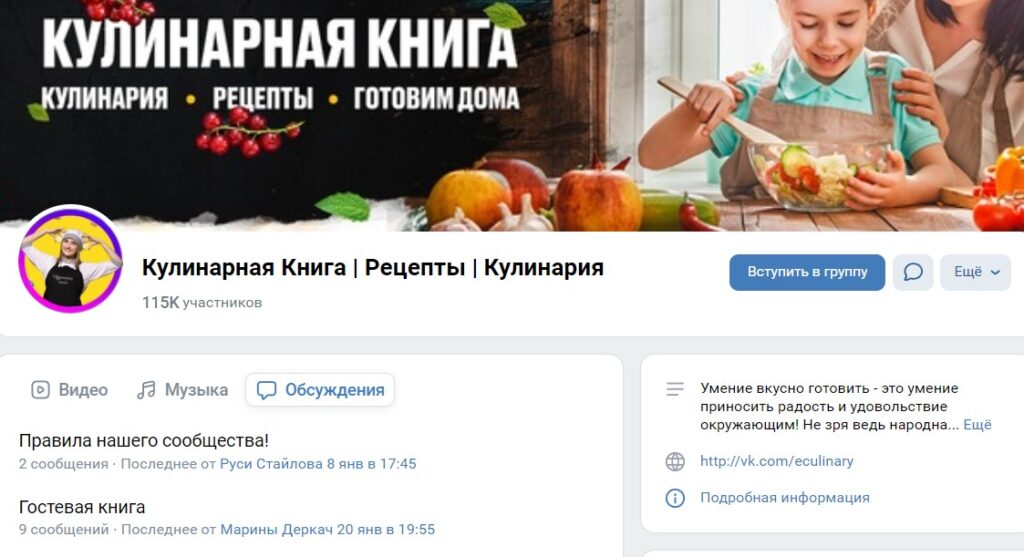The image size is (1024, 557).
Task: Switch to the Видео tab
Action: tap(69, 390)
